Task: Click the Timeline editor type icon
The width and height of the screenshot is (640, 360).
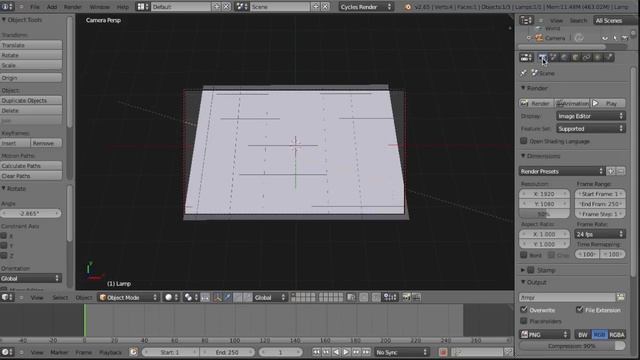Action: pos(7,352)
